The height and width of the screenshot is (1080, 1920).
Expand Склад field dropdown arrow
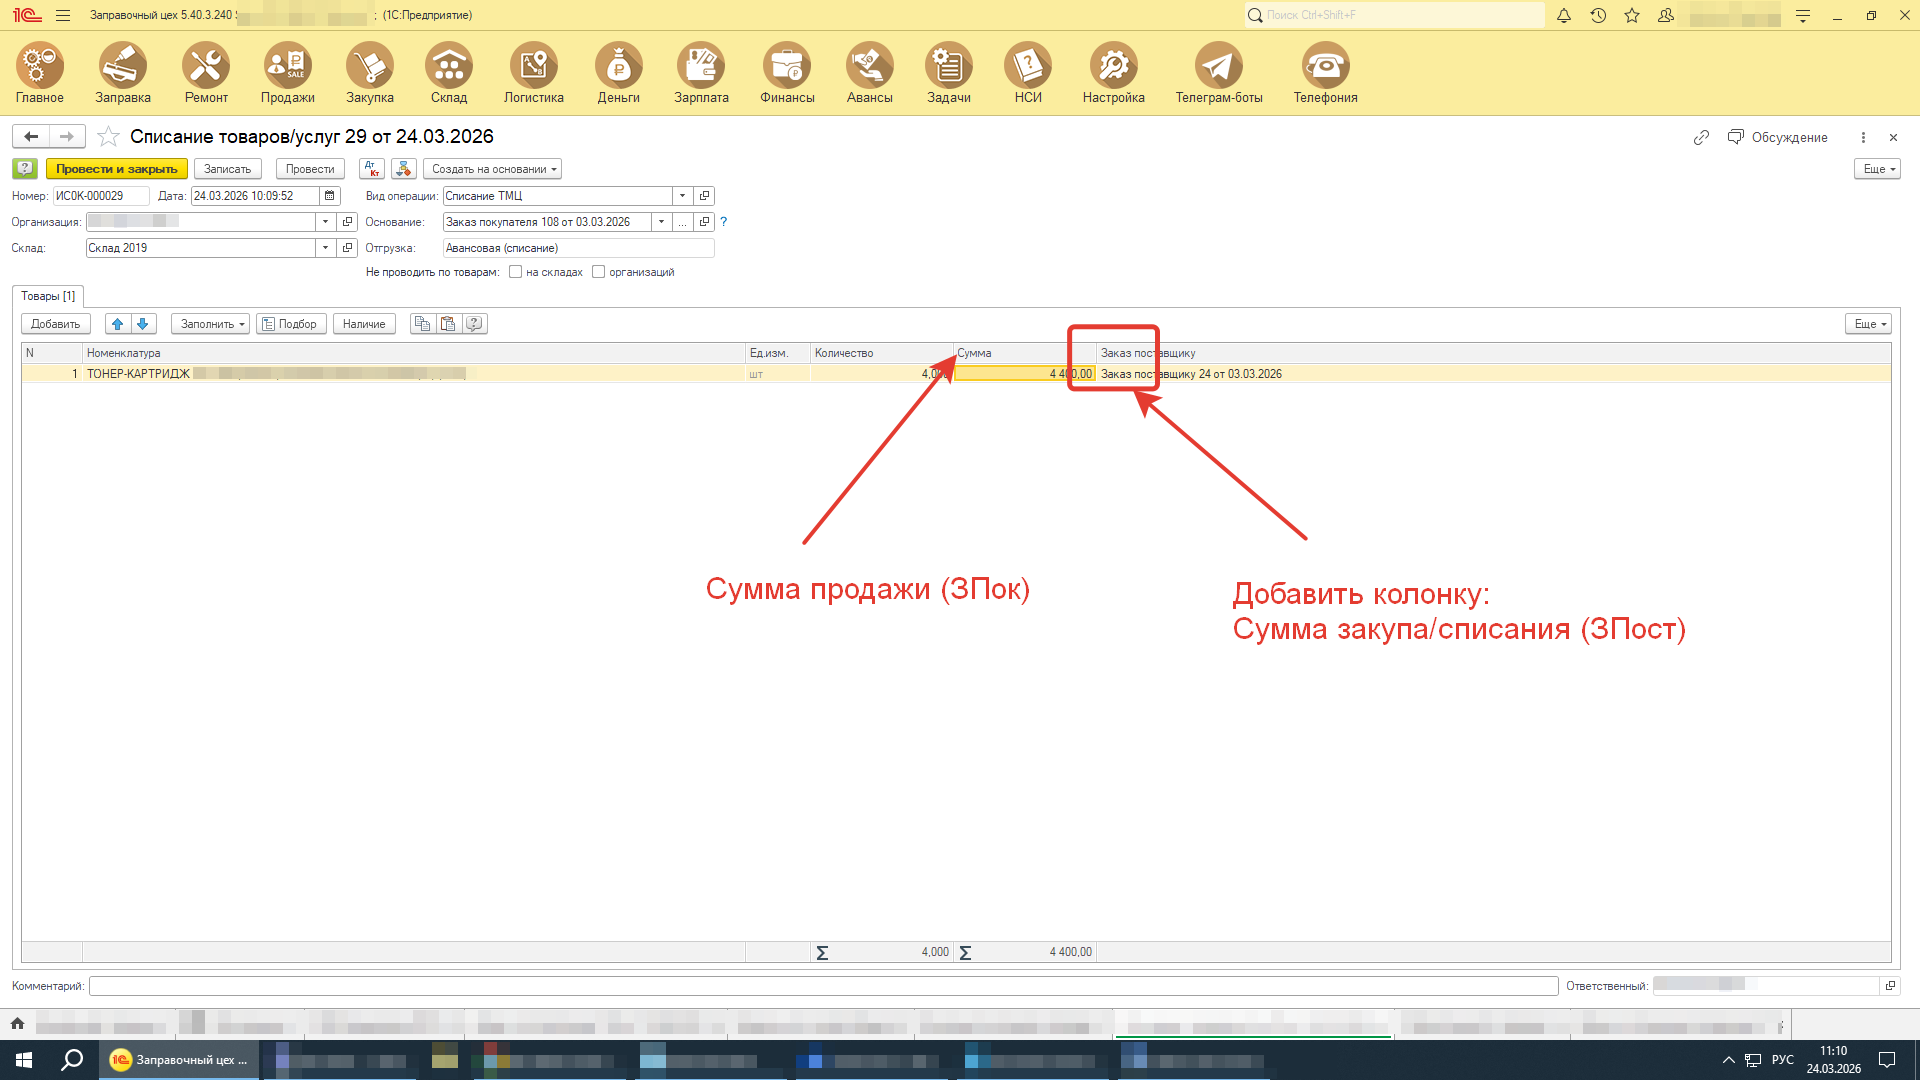pos(325,248)
